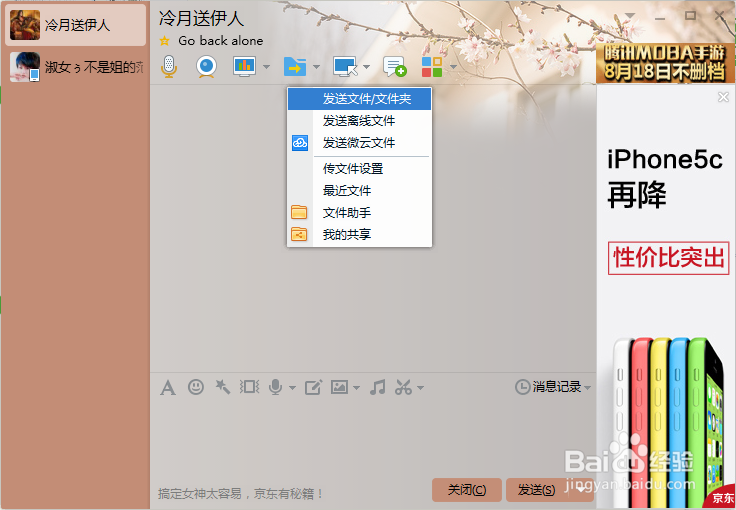736x510 pixels.
Task: Click the 'Go back alone' signature text
Action: click(221, 41)
